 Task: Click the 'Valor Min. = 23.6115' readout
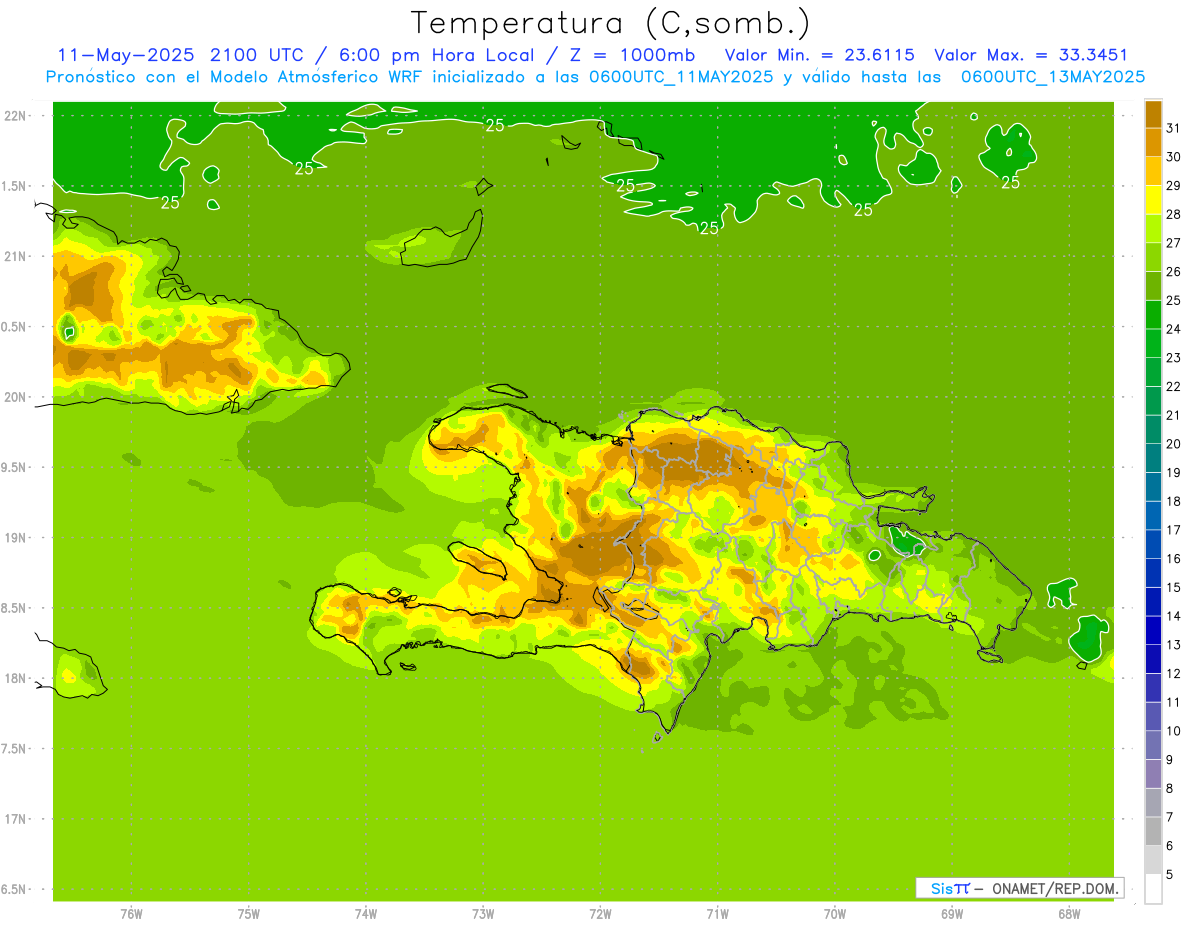pos(819,54)
